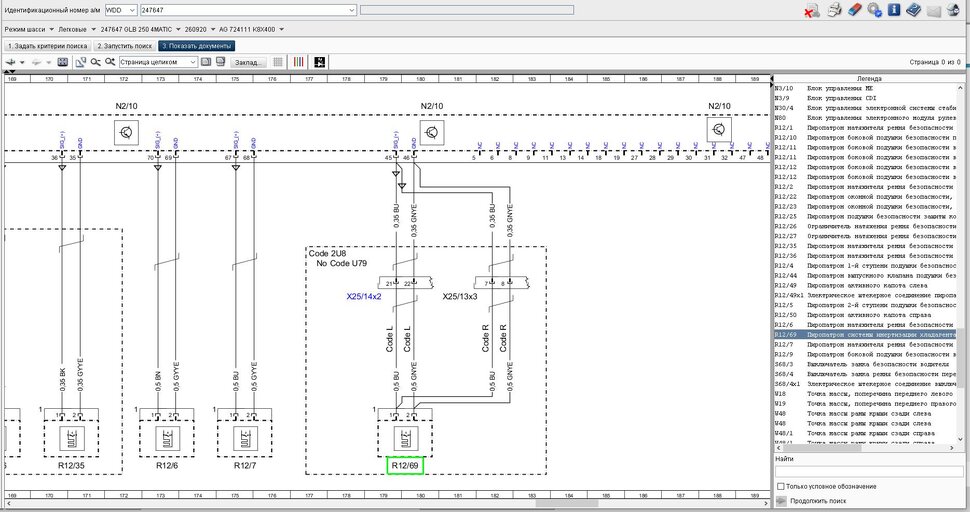Image resolution: width=970 pixels, height=512 pixels.
Task: Click the zoom out magnifier icon
Action: (96, 62)
